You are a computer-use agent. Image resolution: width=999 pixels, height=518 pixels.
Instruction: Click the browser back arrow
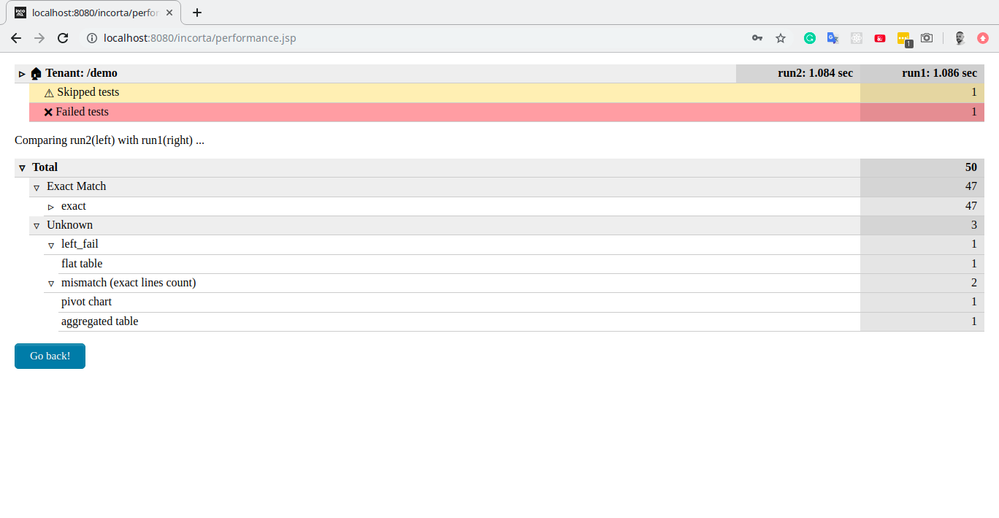[x=16, y=38]
